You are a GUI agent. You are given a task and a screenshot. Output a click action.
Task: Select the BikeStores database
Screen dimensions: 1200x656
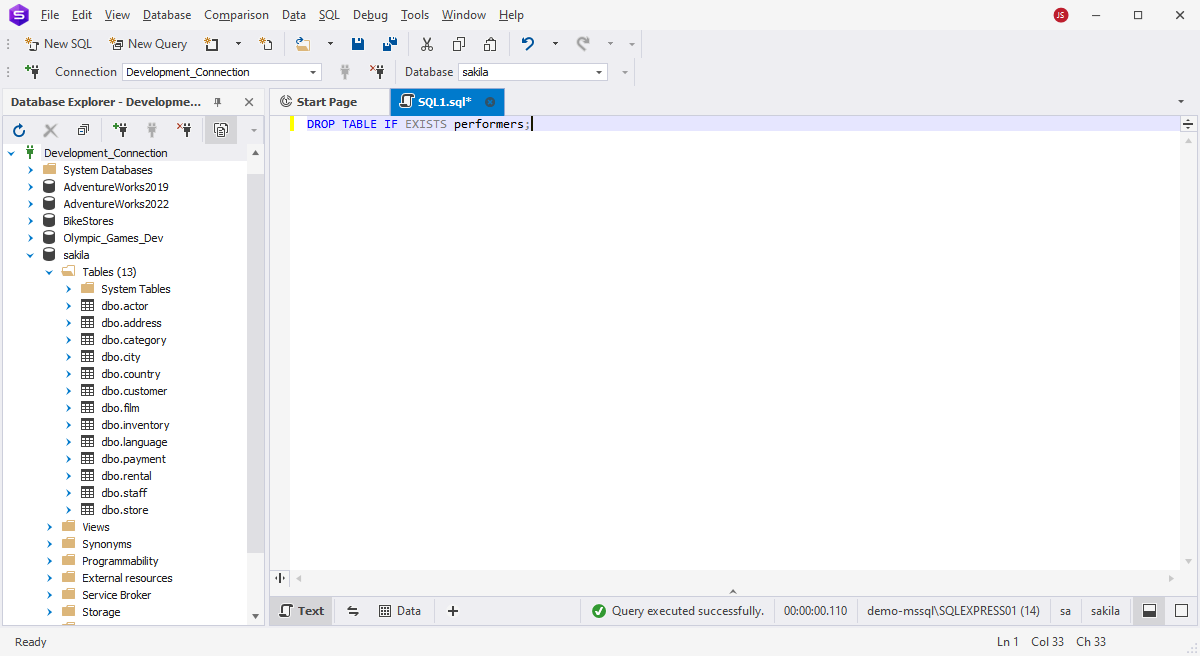click(x=88, y=221)
